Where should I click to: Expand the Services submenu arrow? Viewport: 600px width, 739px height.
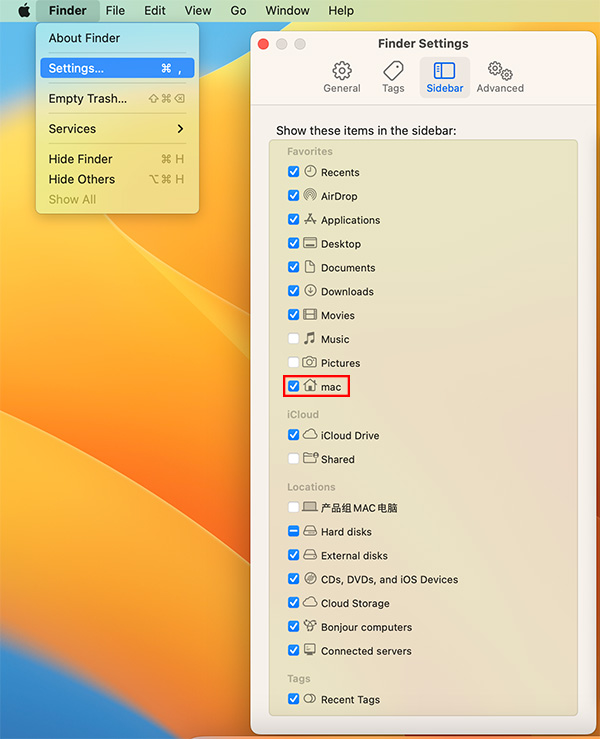pyautogui.click(x=180, y=129)
